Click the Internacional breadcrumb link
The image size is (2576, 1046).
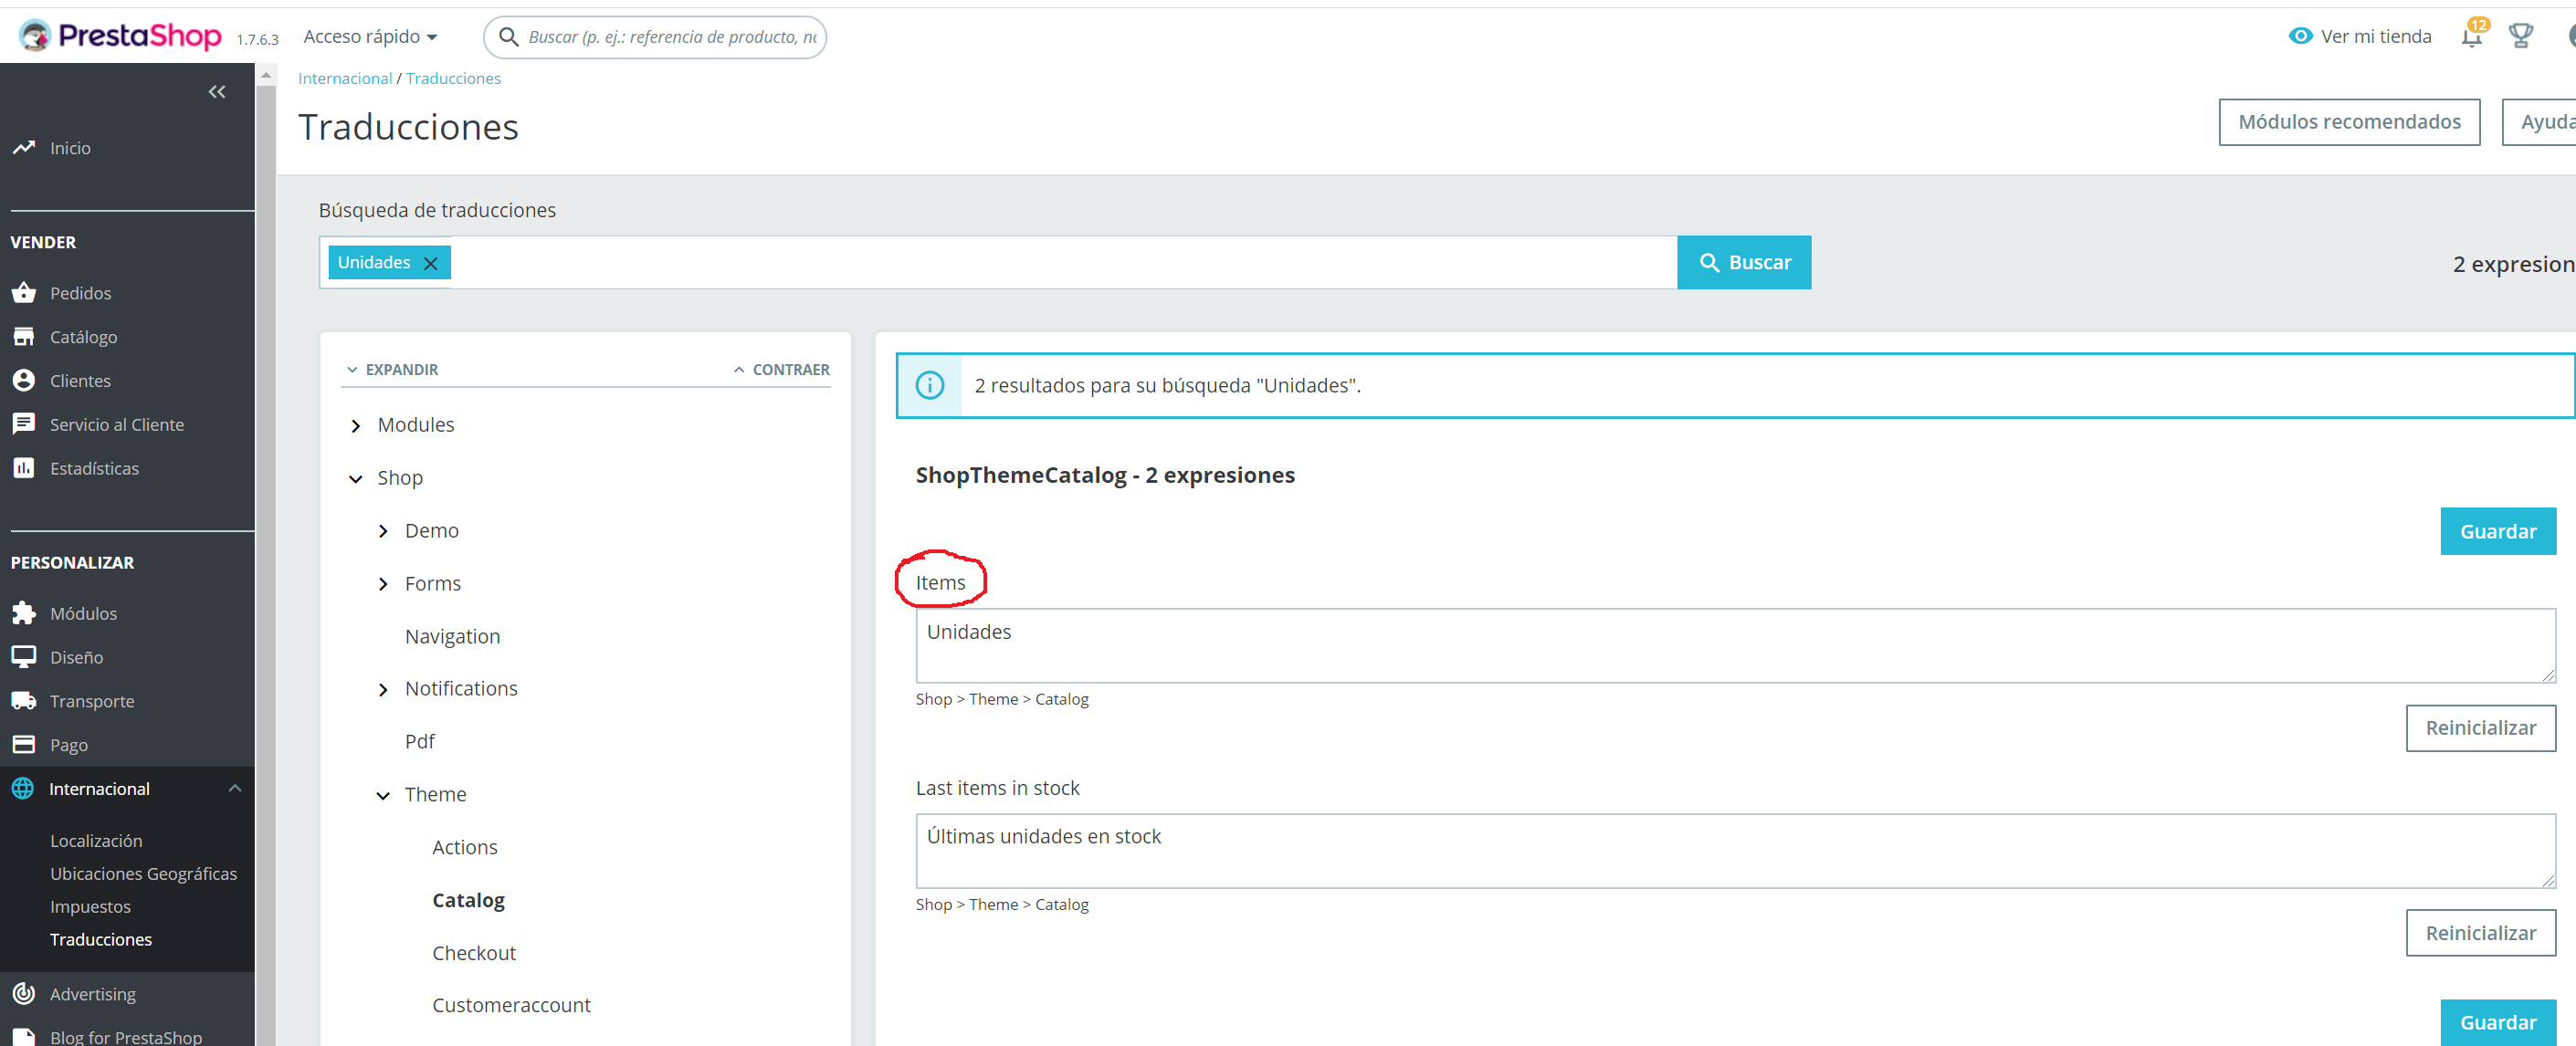345,78
